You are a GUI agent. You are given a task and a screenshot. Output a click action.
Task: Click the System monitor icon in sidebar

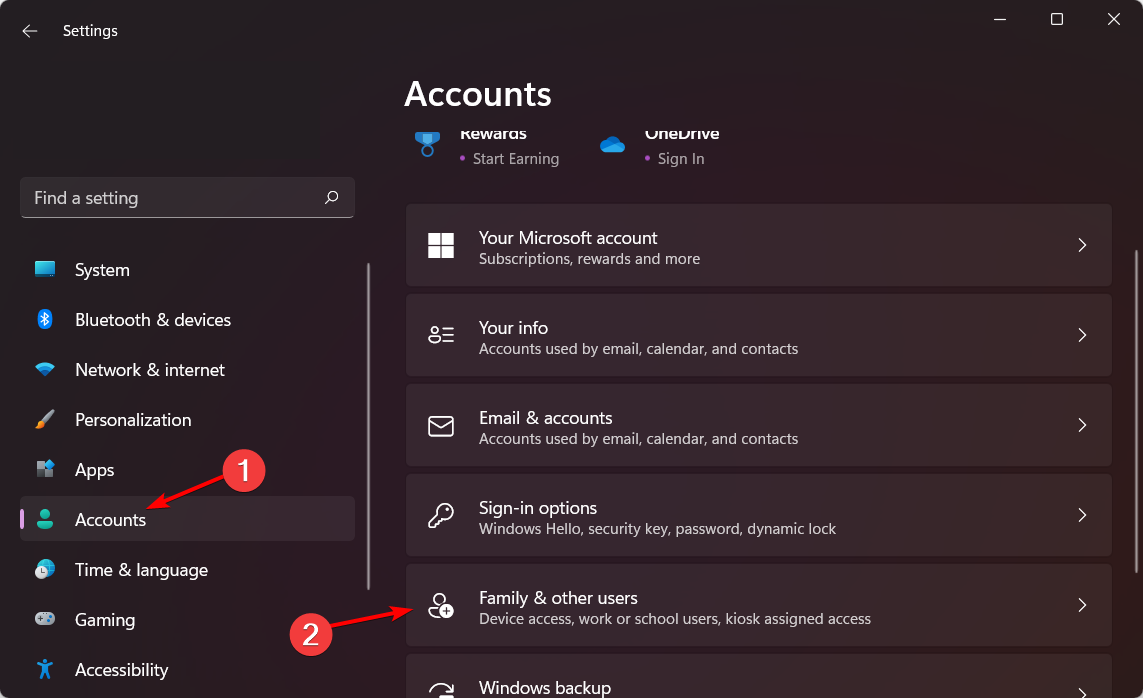45,270
